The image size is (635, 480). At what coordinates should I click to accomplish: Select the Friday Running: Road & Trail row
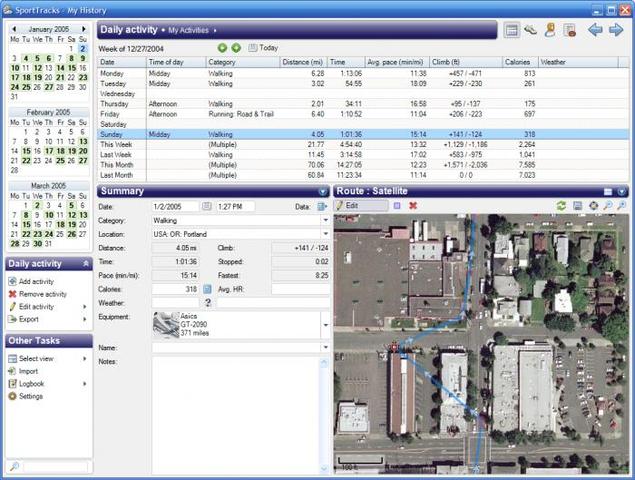coord(363,114)
